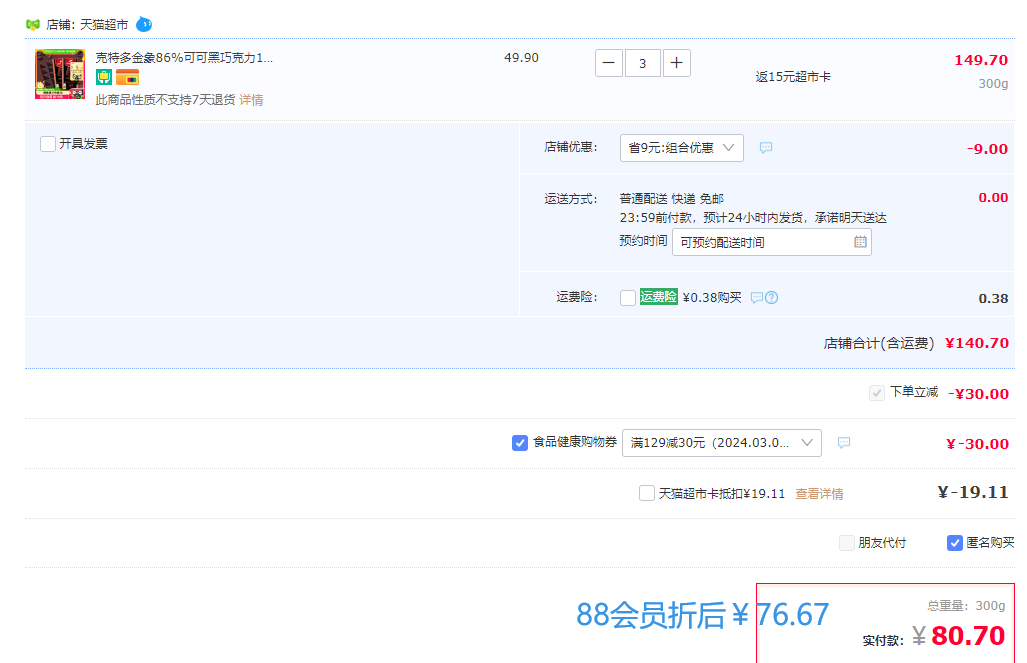Increase quantity with plus button
The height and width of the screenshot is (663, 1027).
coord(677,63)
